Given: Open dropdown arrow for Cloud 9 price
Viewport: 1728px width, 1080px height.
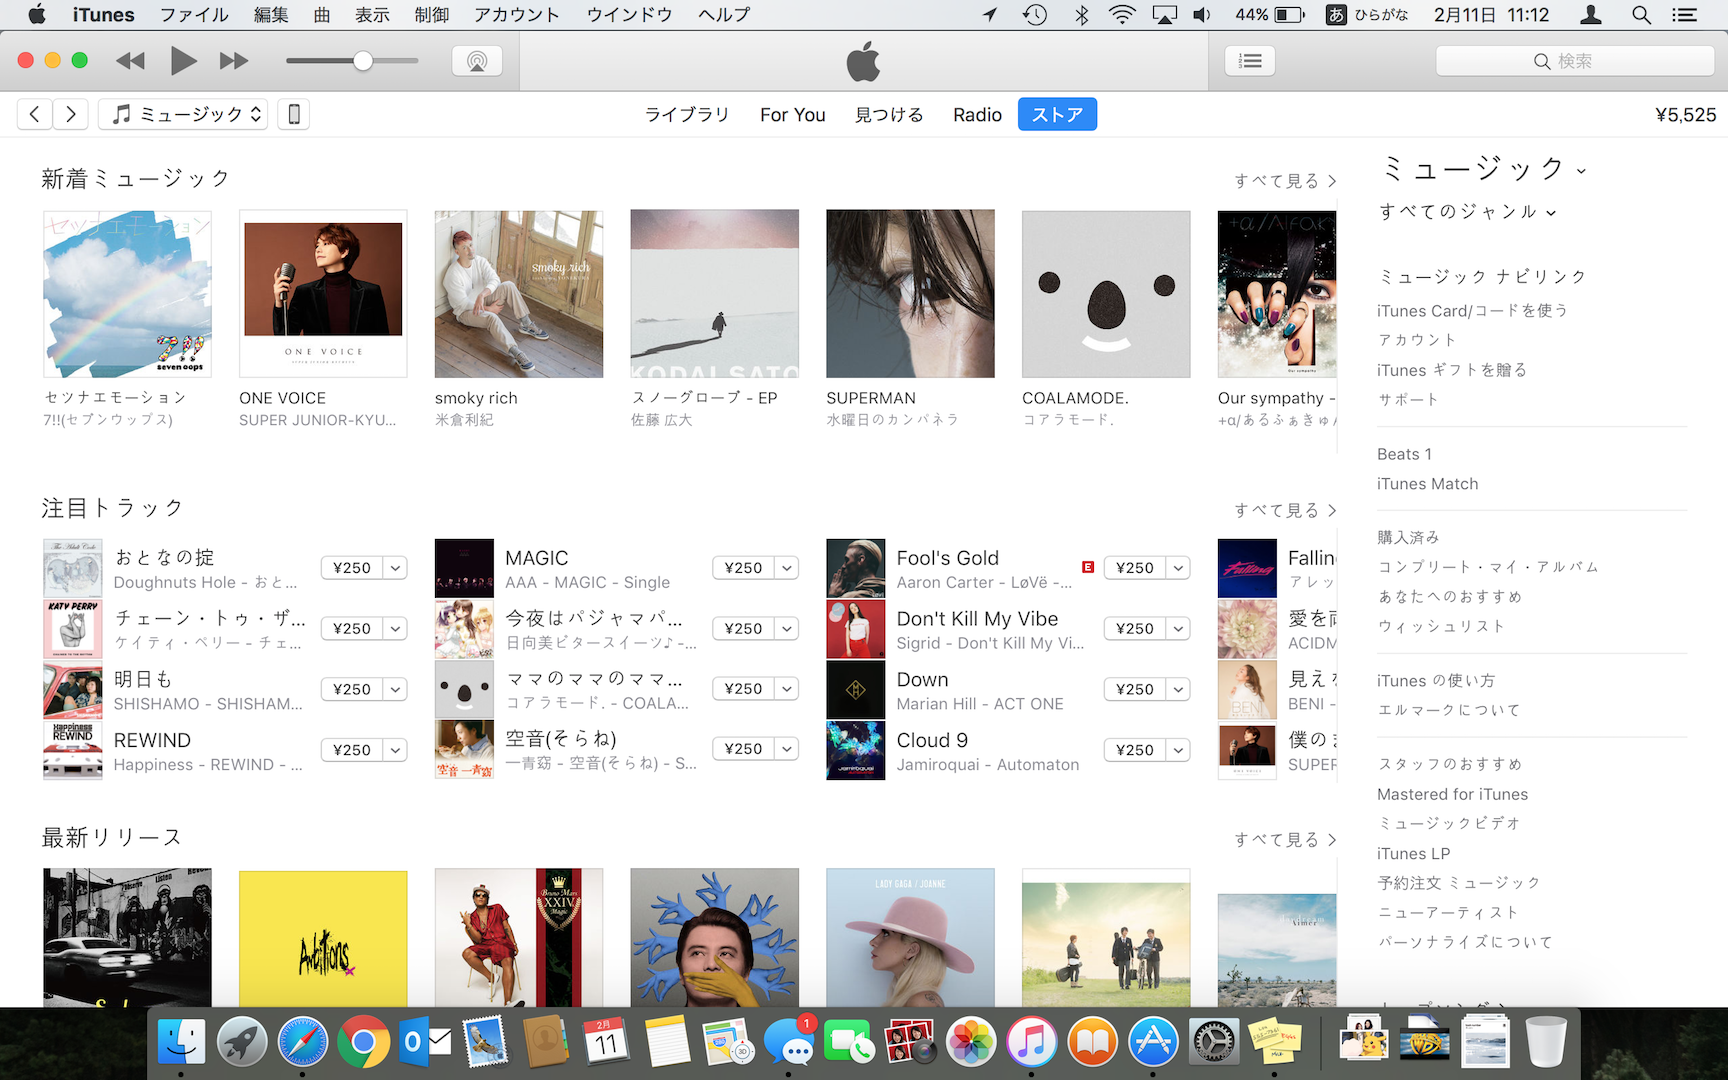Looking at the screenshot, I should (1179, 750).
